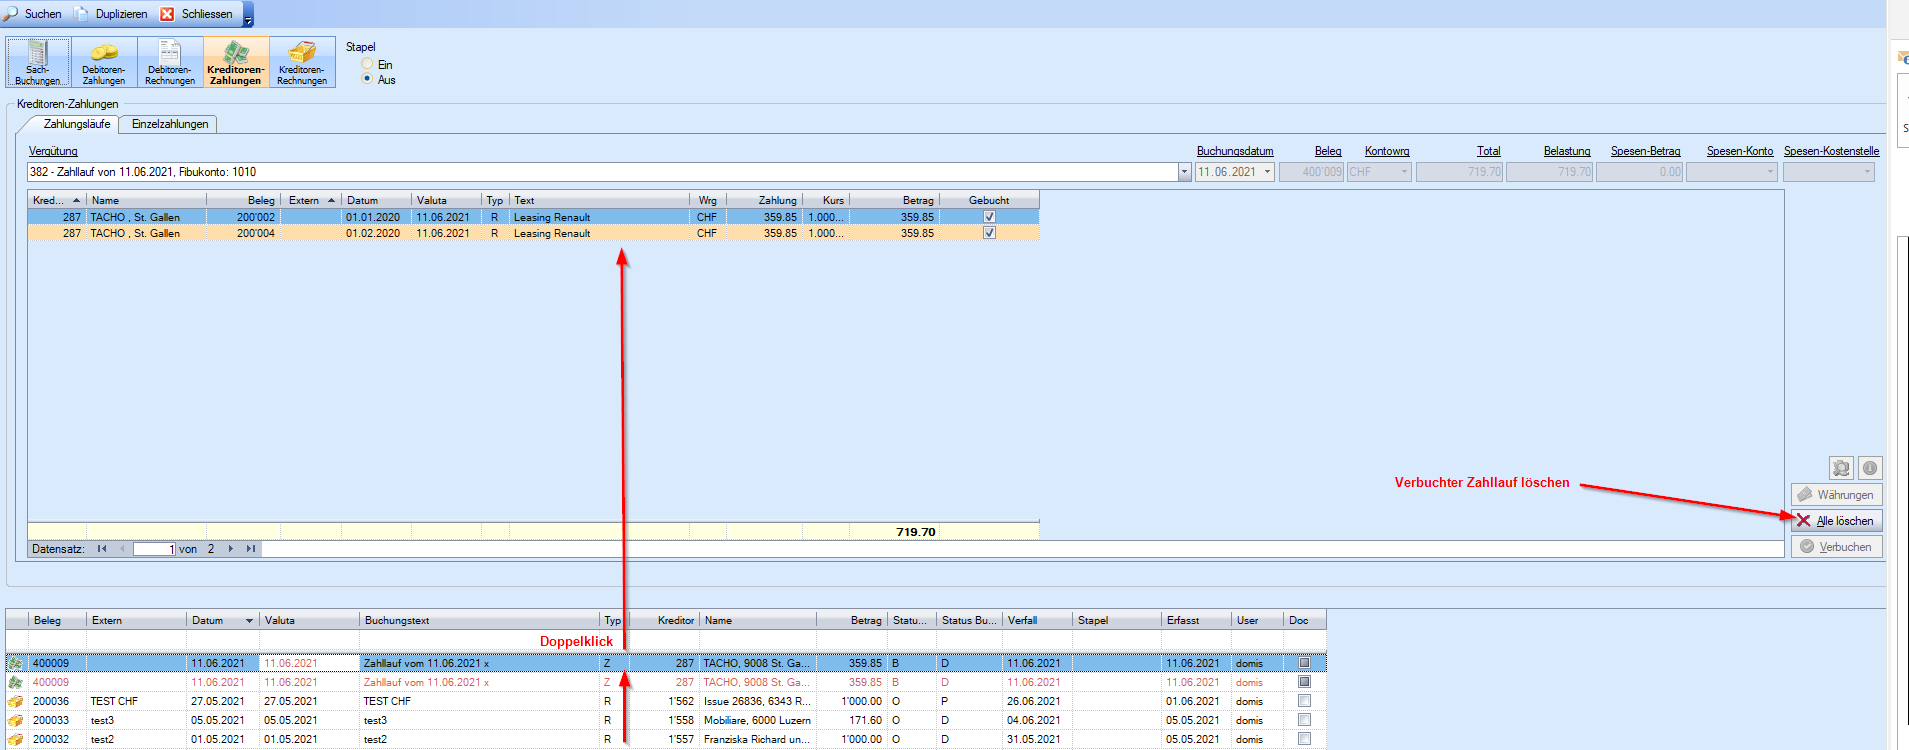Select the Kreditoren-Zahlungen module

[x=236, y=62]
